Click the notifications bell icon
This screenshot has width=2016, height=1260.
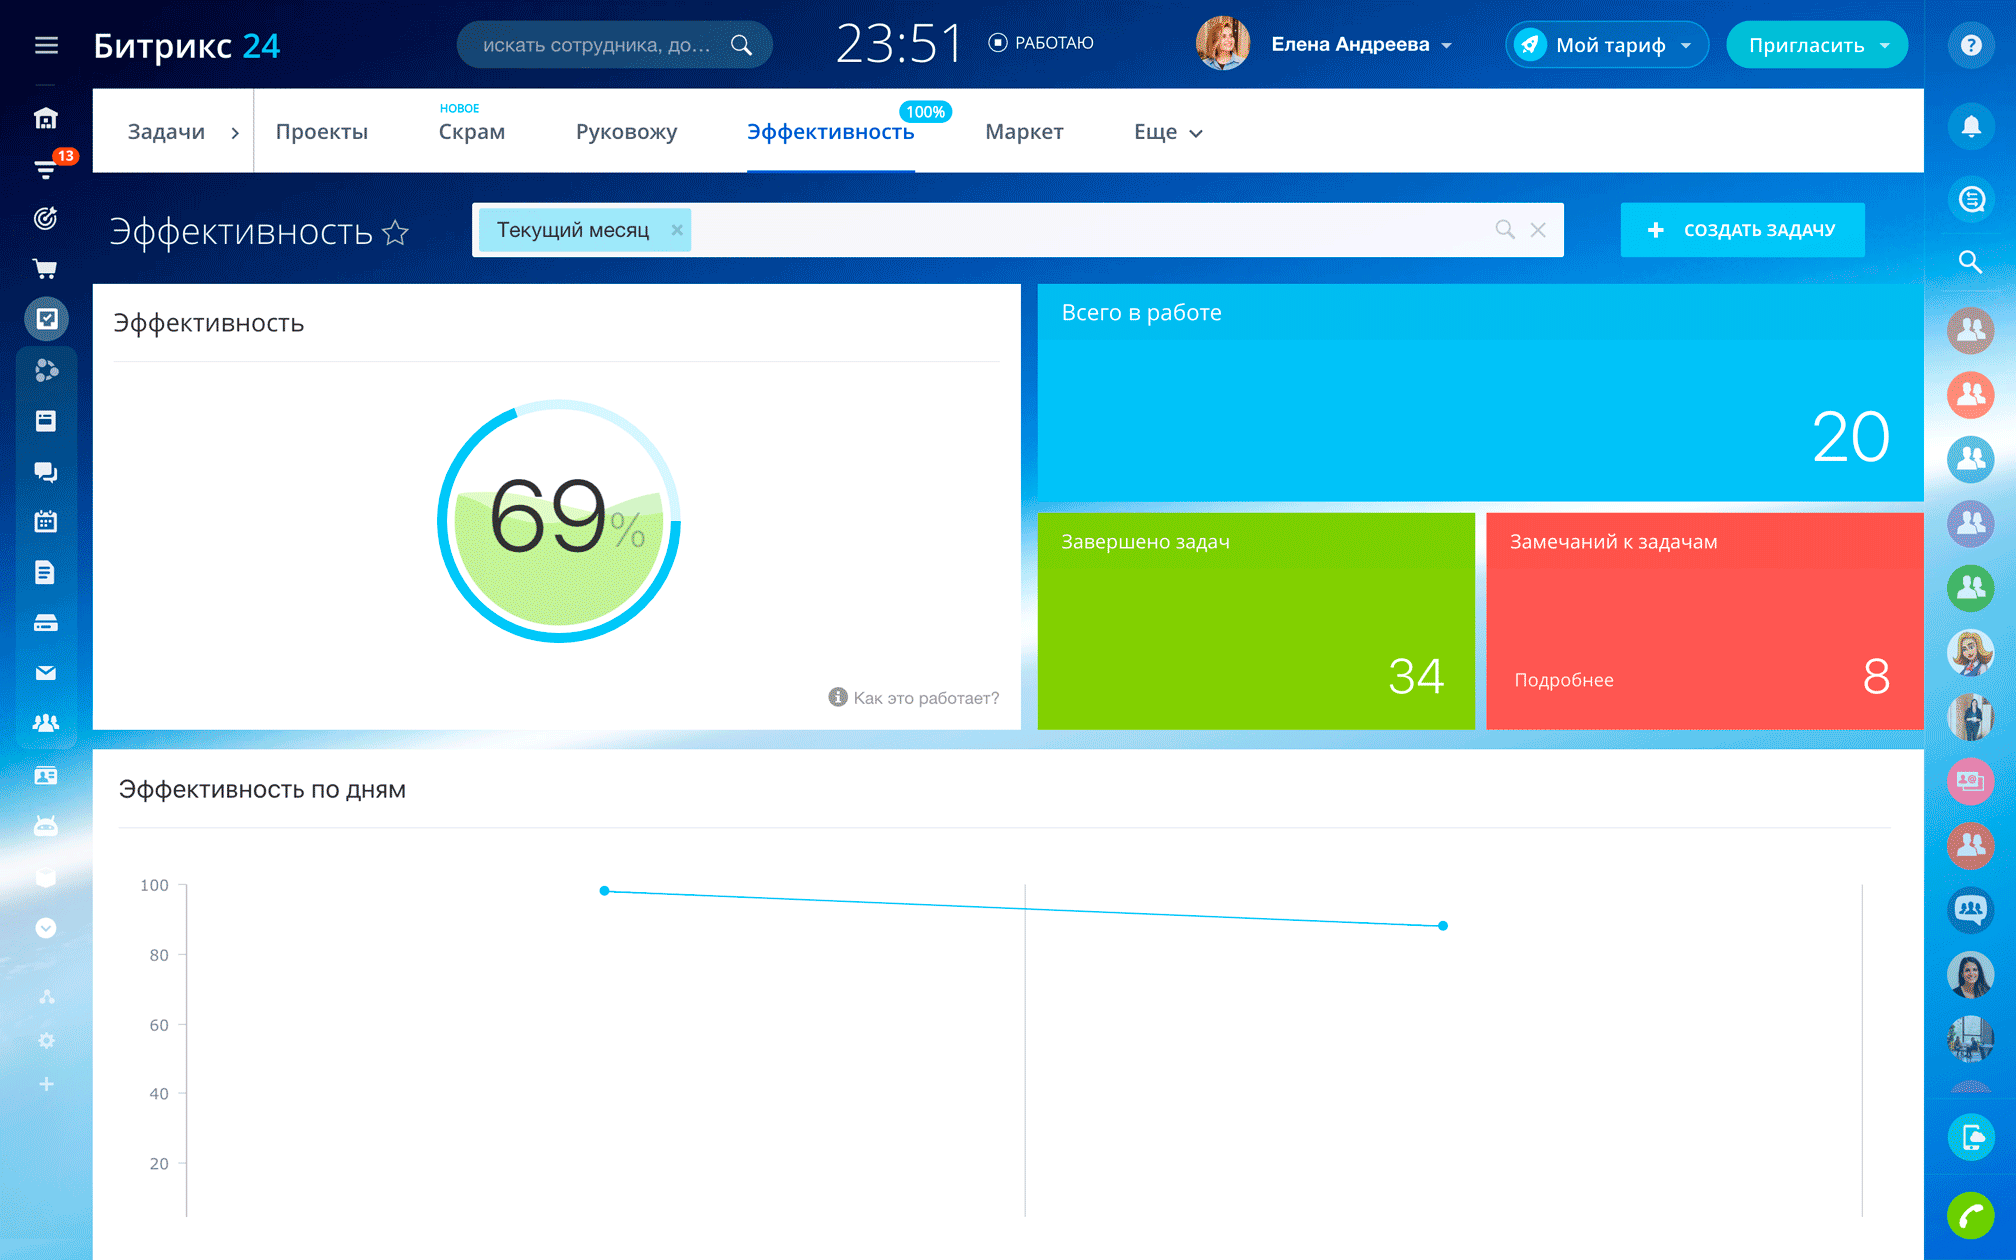click(1970, 127)
